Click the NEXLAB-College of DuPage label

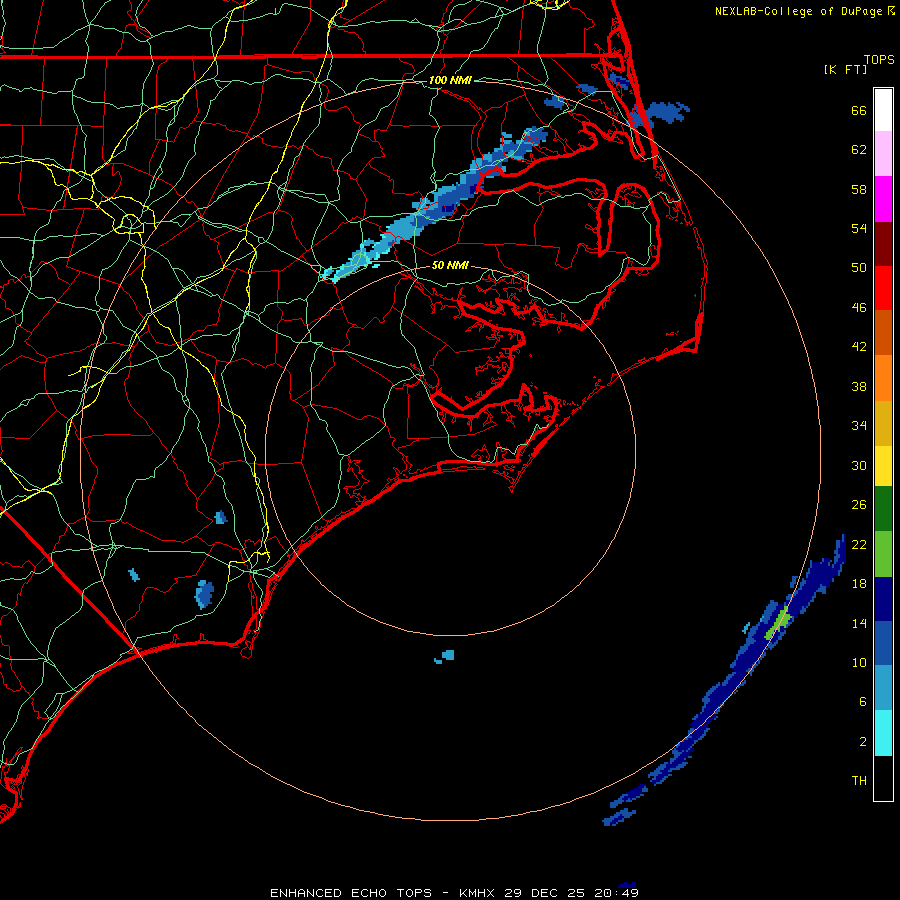point(805,11)
